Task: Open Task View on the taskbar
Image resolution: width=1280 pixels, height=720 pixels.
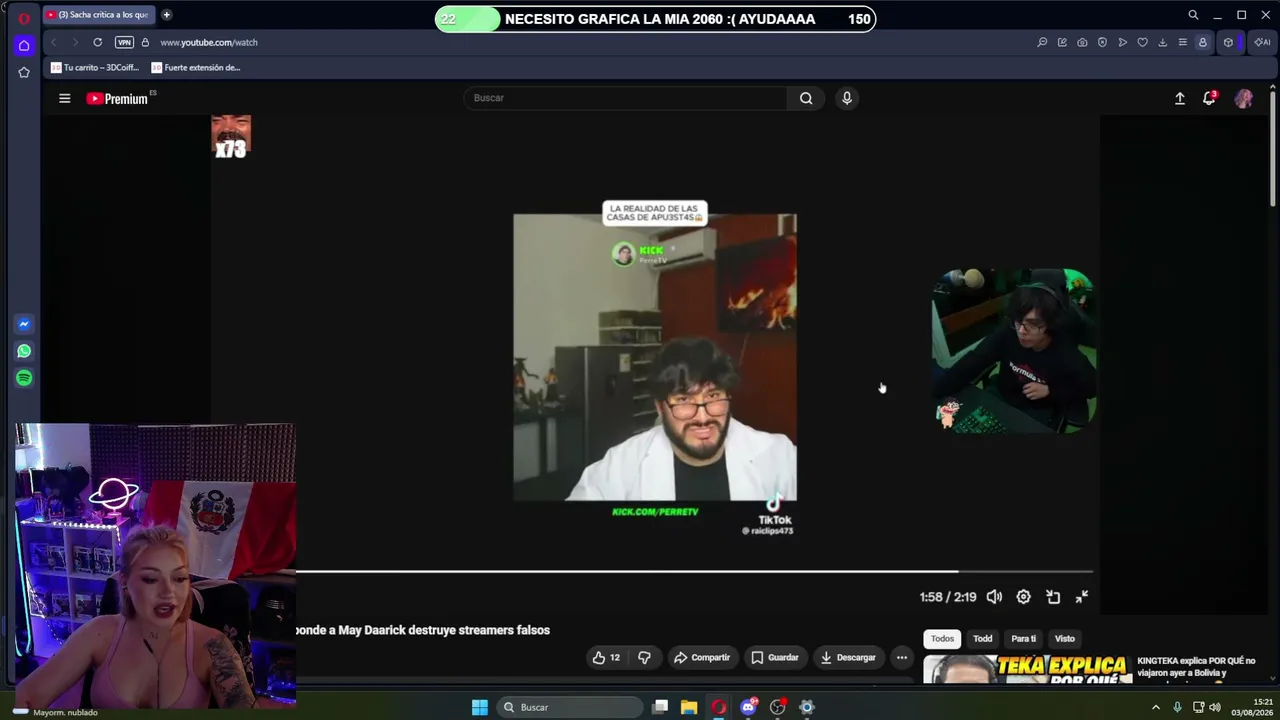Action: pos(660,707)
